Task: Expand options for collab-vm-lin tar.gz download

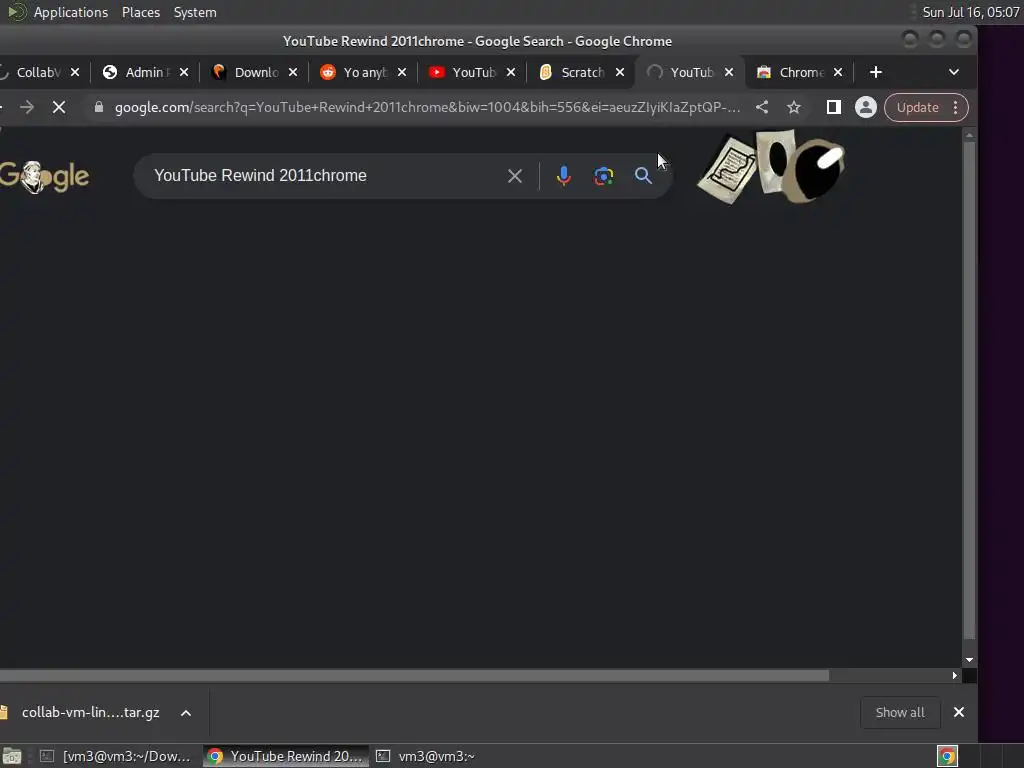Action: pos(186,712)
